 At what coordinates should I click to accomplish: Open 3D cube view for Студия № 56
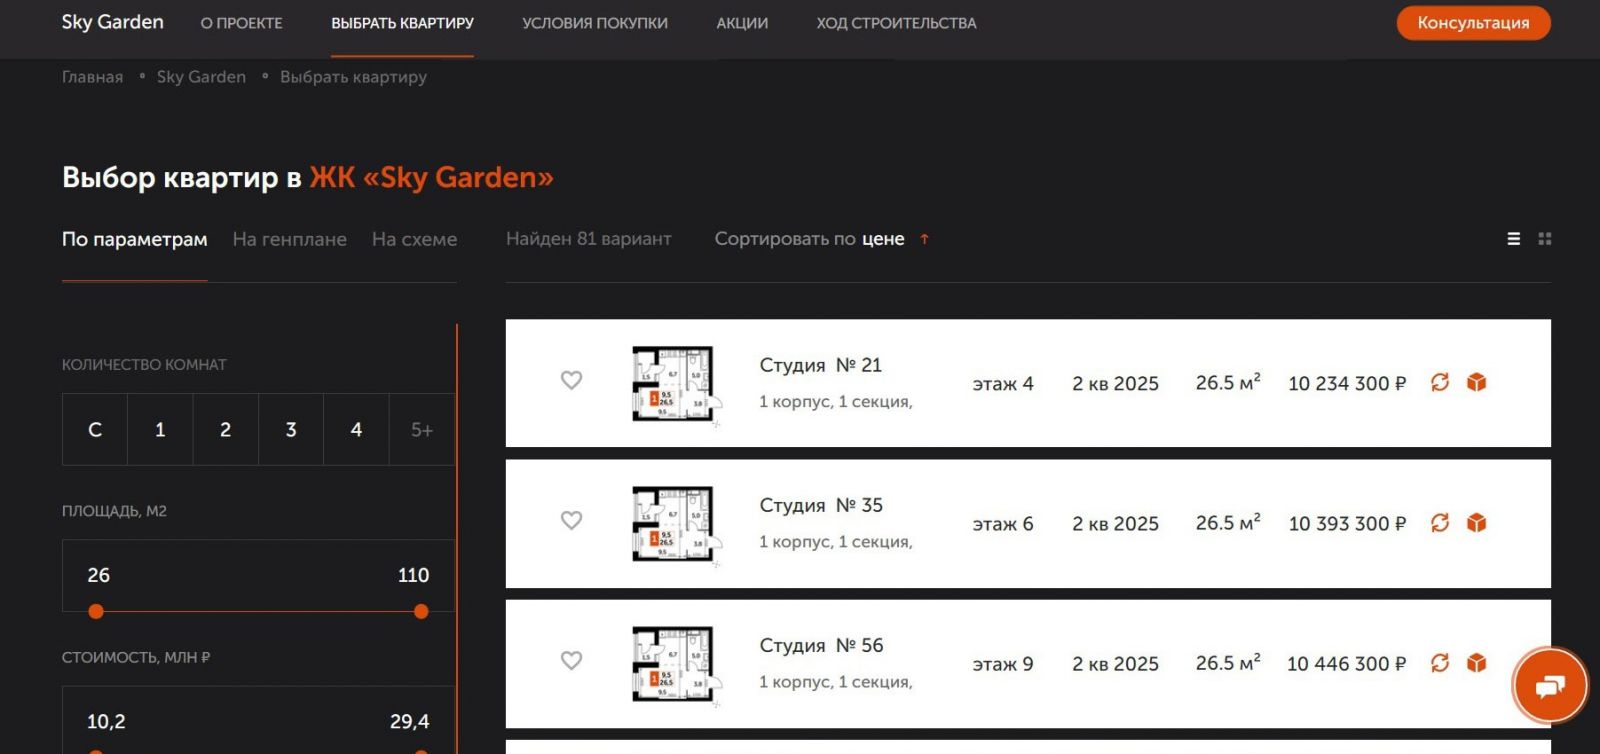click(x=1476, y=663)
